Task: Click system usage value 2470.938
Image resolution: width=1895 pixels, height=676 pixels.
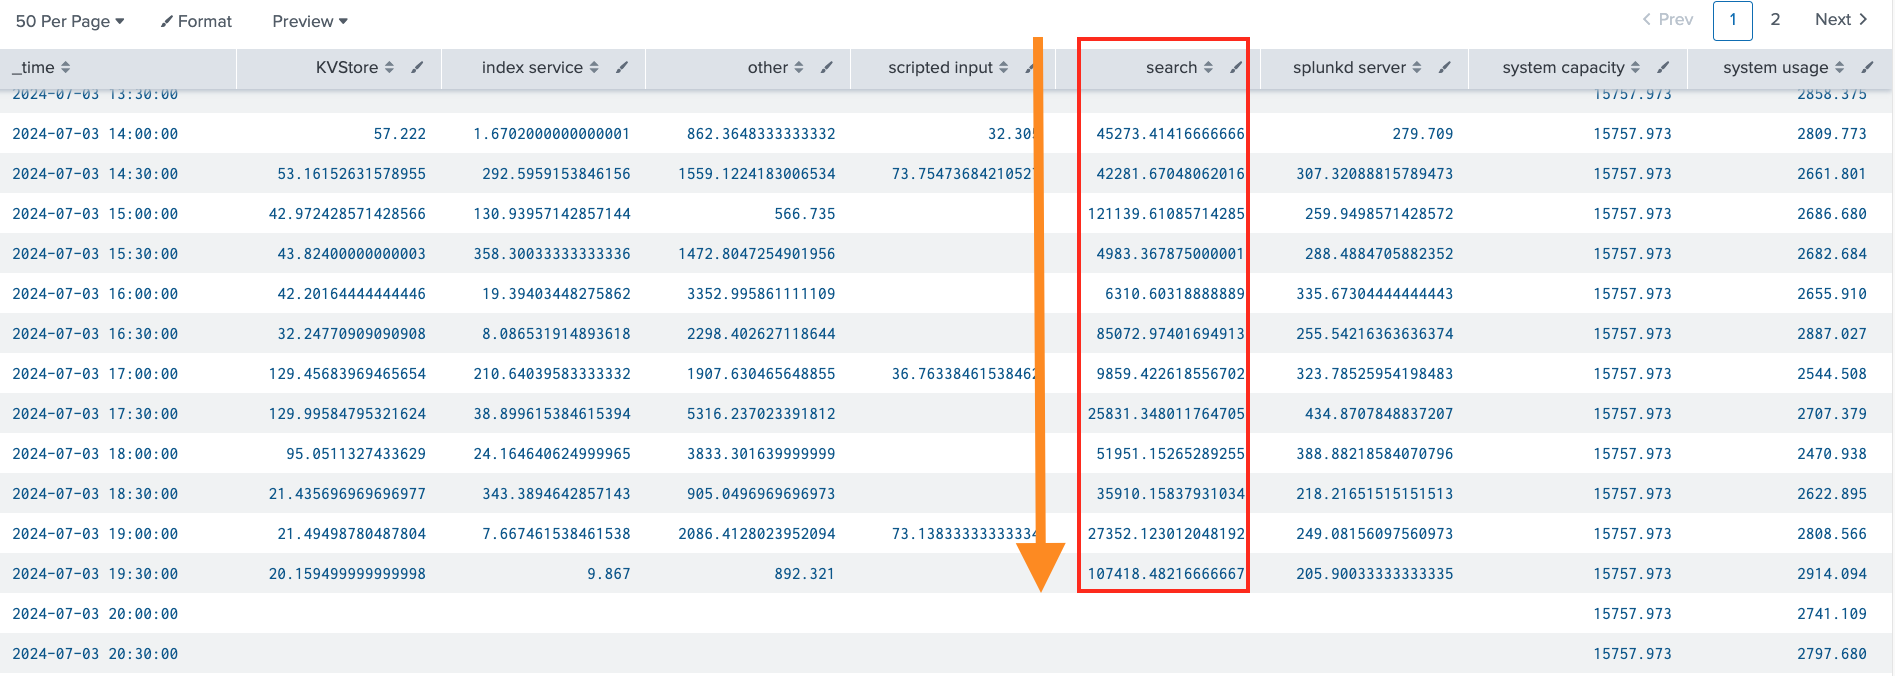Action: click(x=1832, y=454)
